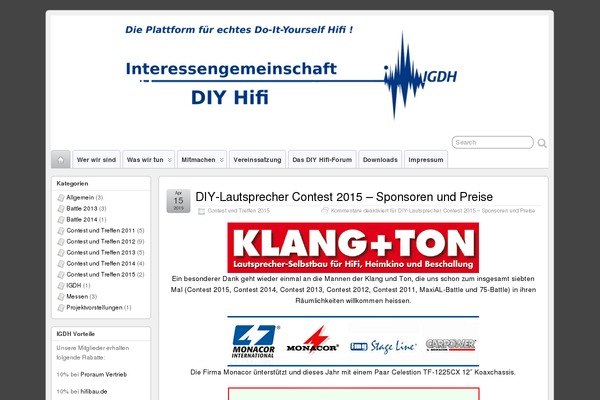
Task: Open the Vereinssatzung page
Action: (x=257, y=160)
